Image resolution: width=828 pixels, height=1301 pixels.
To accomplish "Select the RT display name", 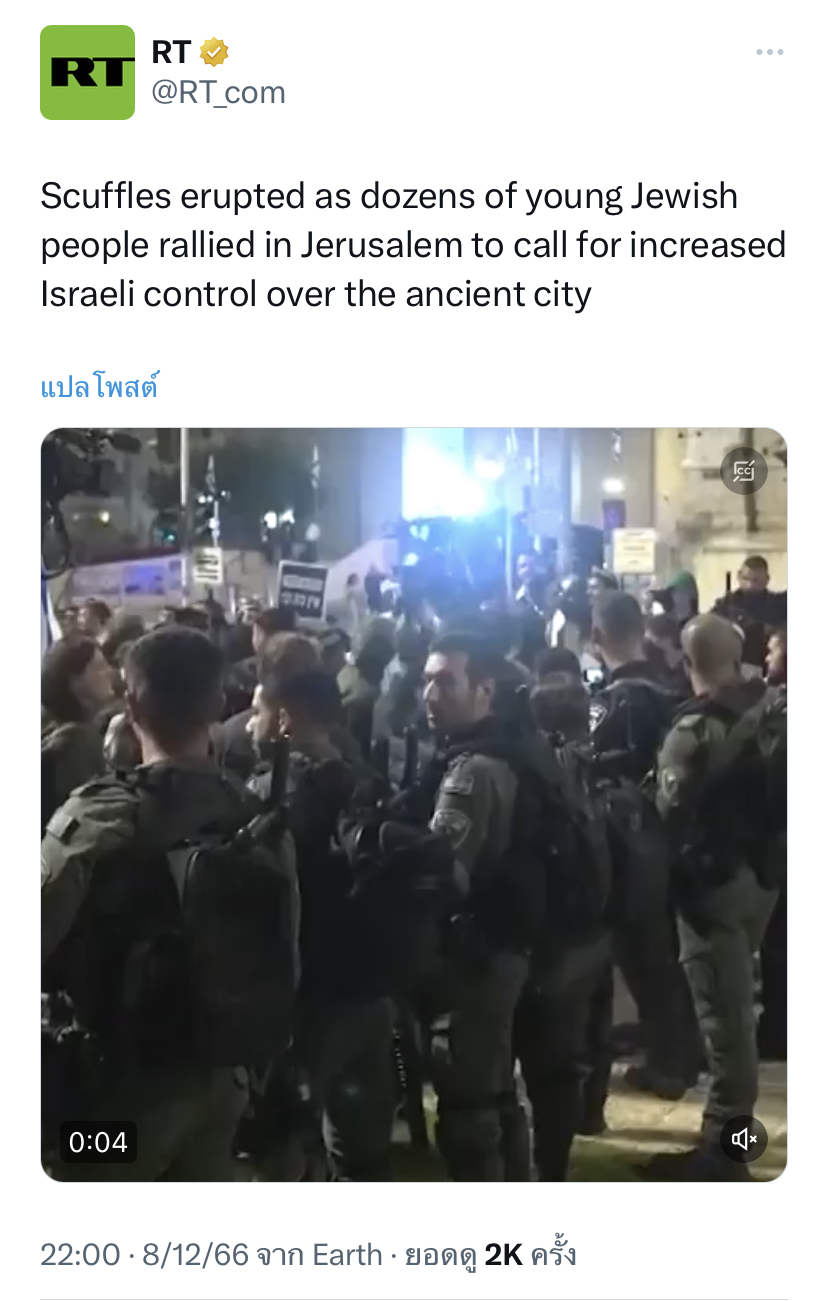I will click(x=171, y=53).
